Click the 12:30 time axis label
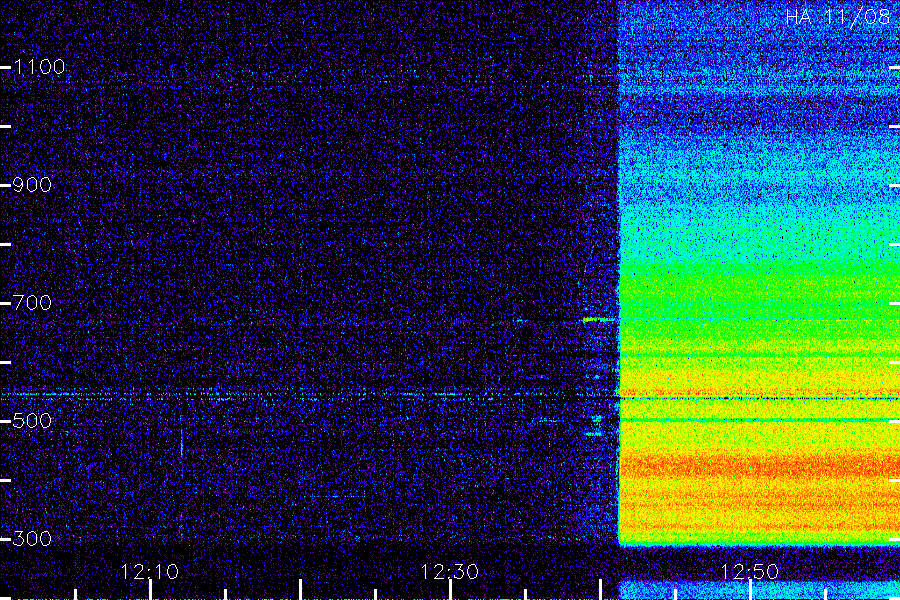The width and height of the screenshot is (900, 600). tap(449, 572)
